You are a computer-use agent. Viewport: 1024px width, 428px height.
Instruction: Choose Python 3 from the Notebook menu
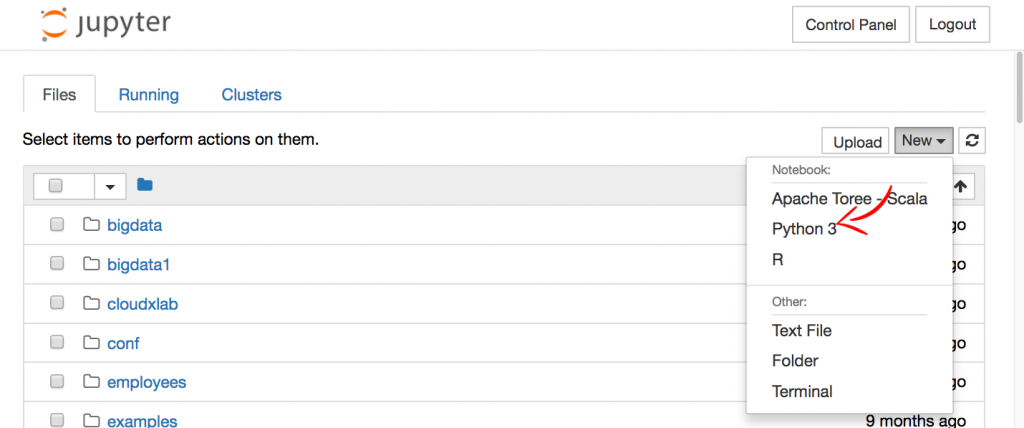pyautogui.click(x=803, y=229)
